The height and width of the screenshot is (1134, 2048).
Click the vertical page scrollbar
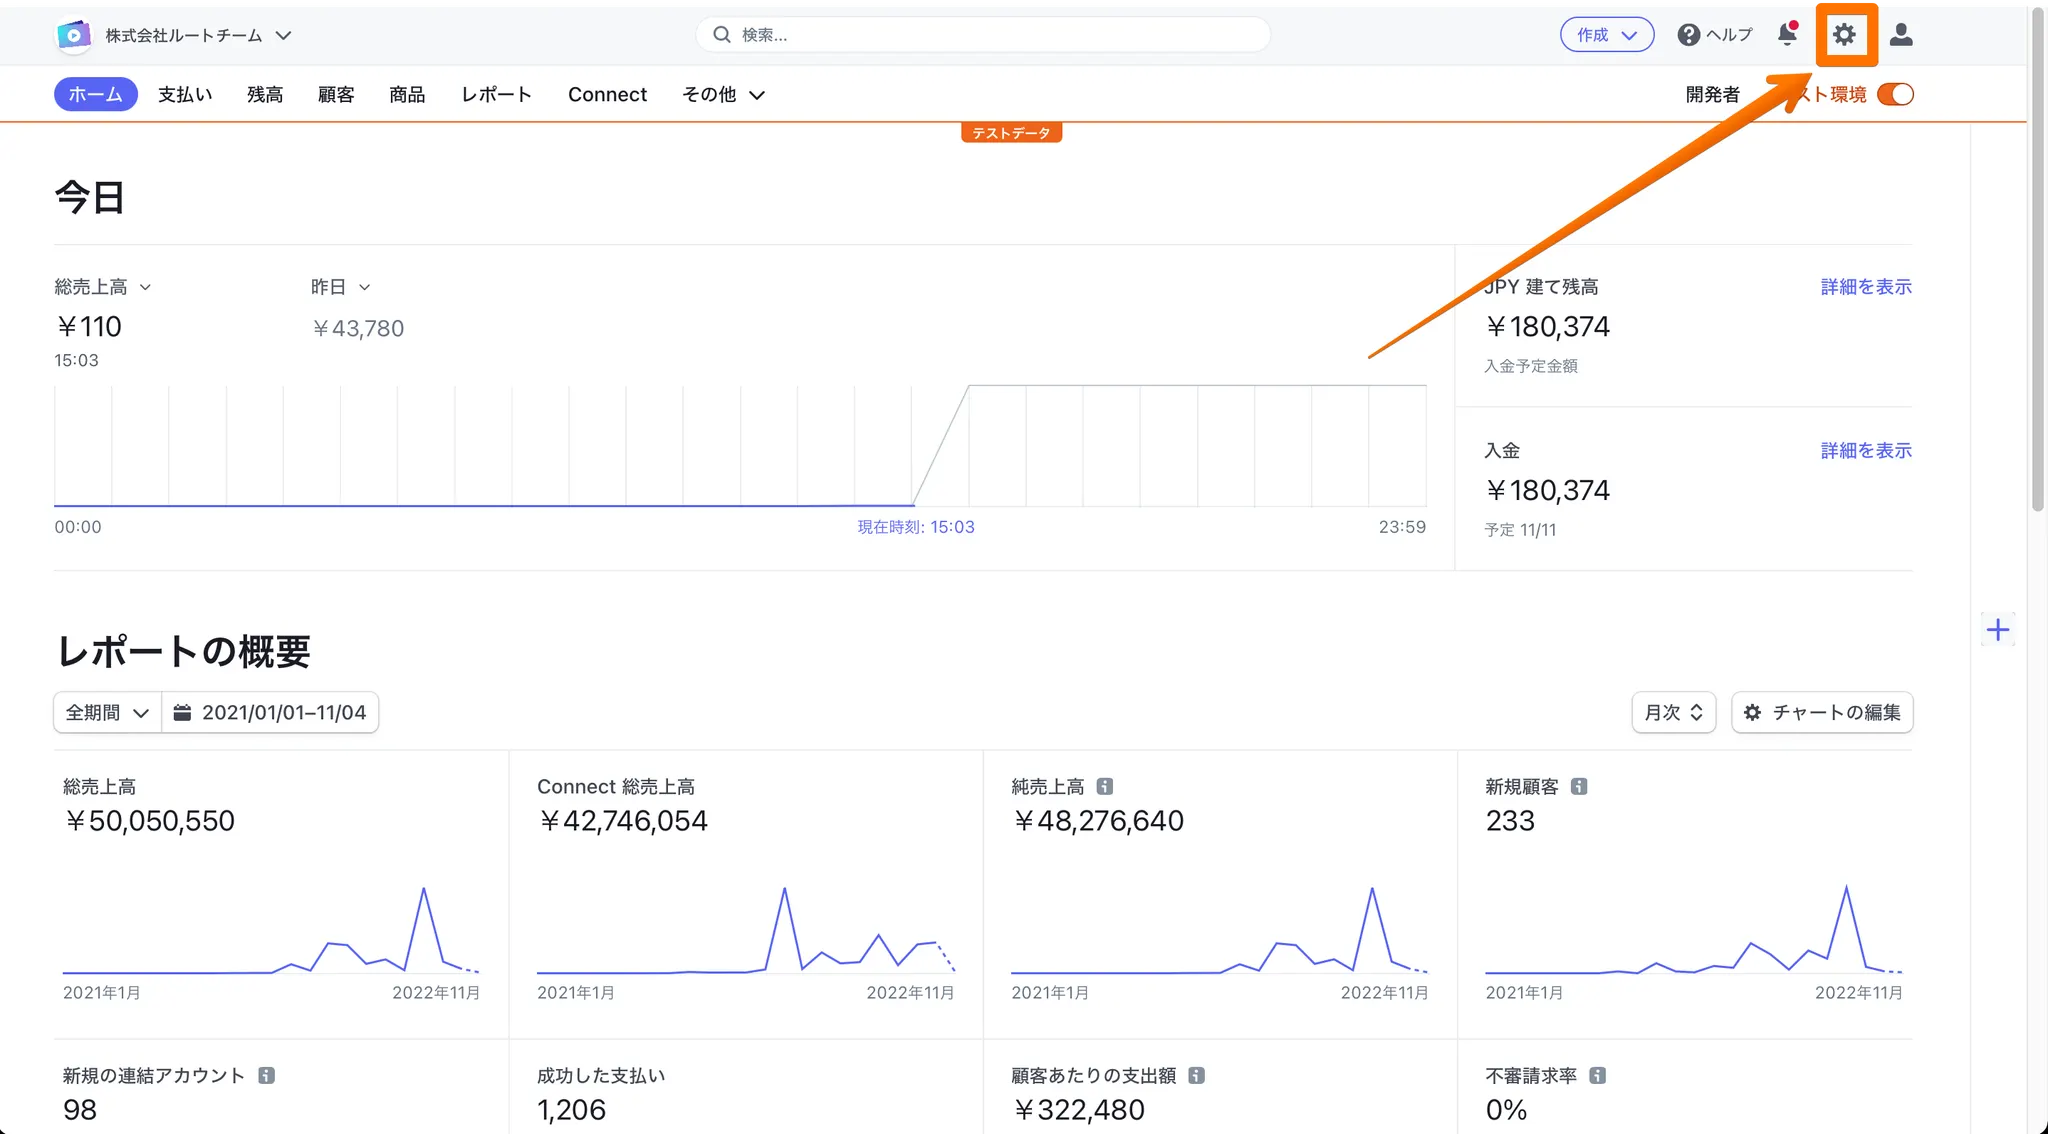(2038, 260)
